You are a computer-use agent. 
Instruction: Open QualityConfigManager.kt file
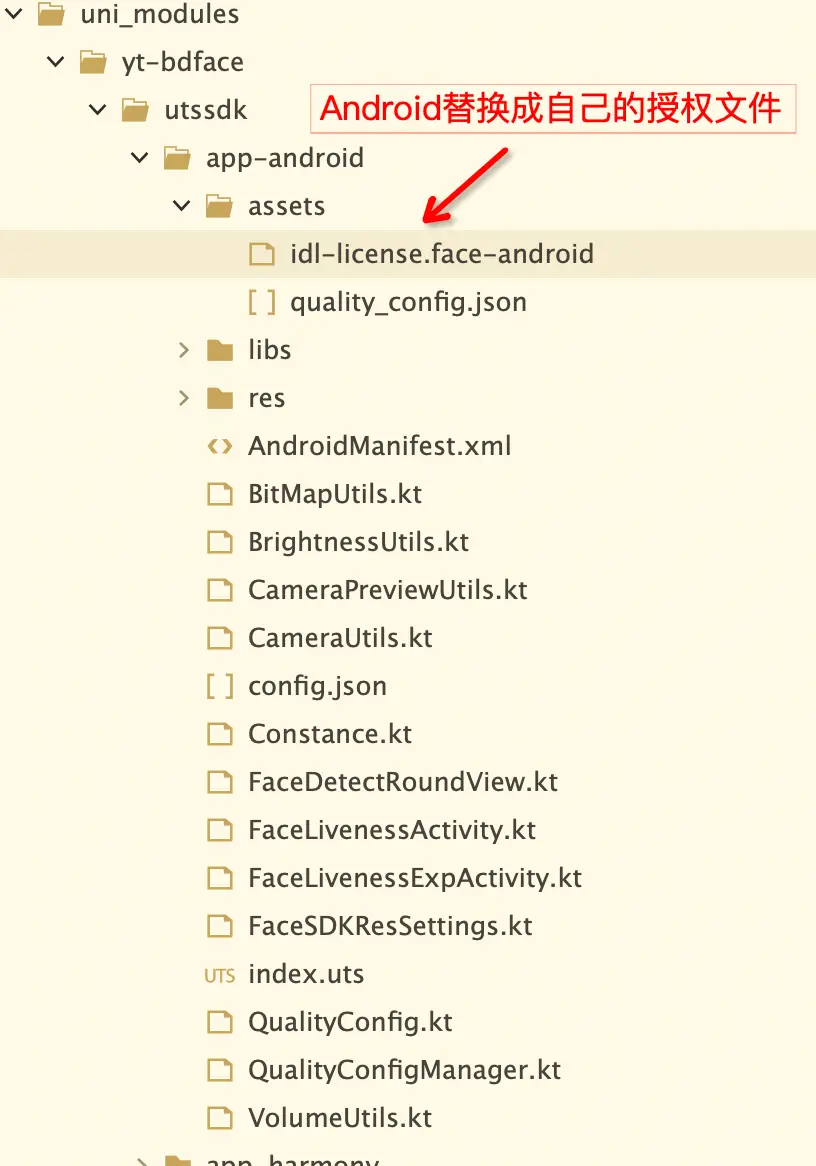(404, 1070)
